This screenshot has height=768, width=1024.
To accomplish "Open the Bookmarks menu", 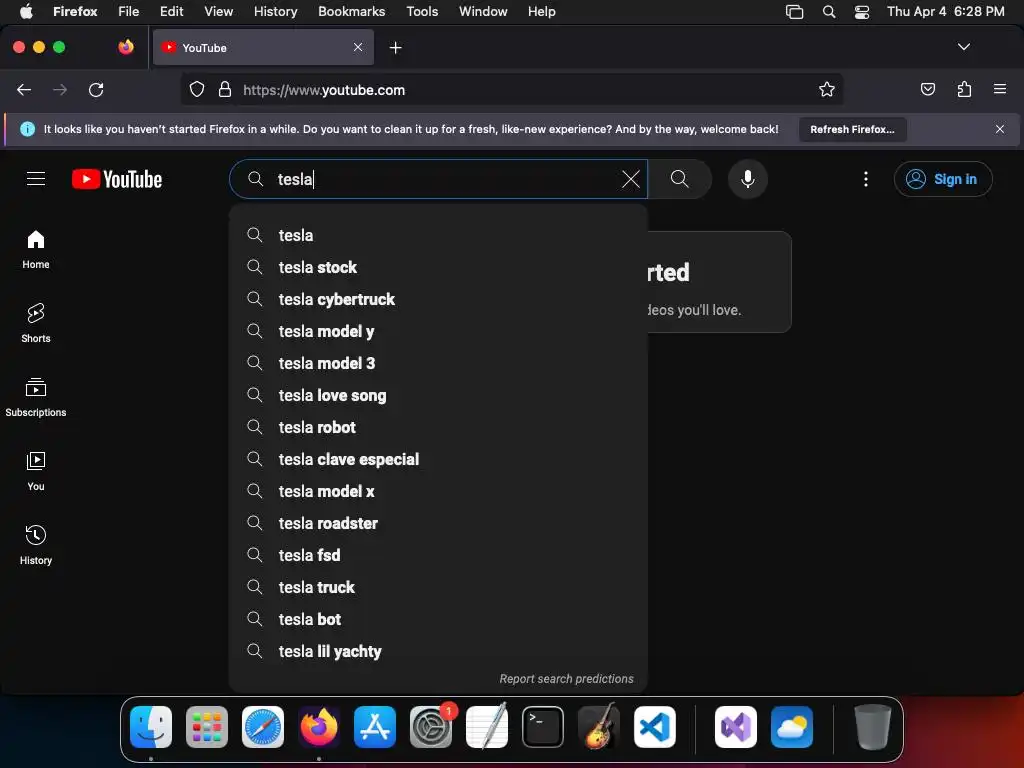I will coord(351,11).
